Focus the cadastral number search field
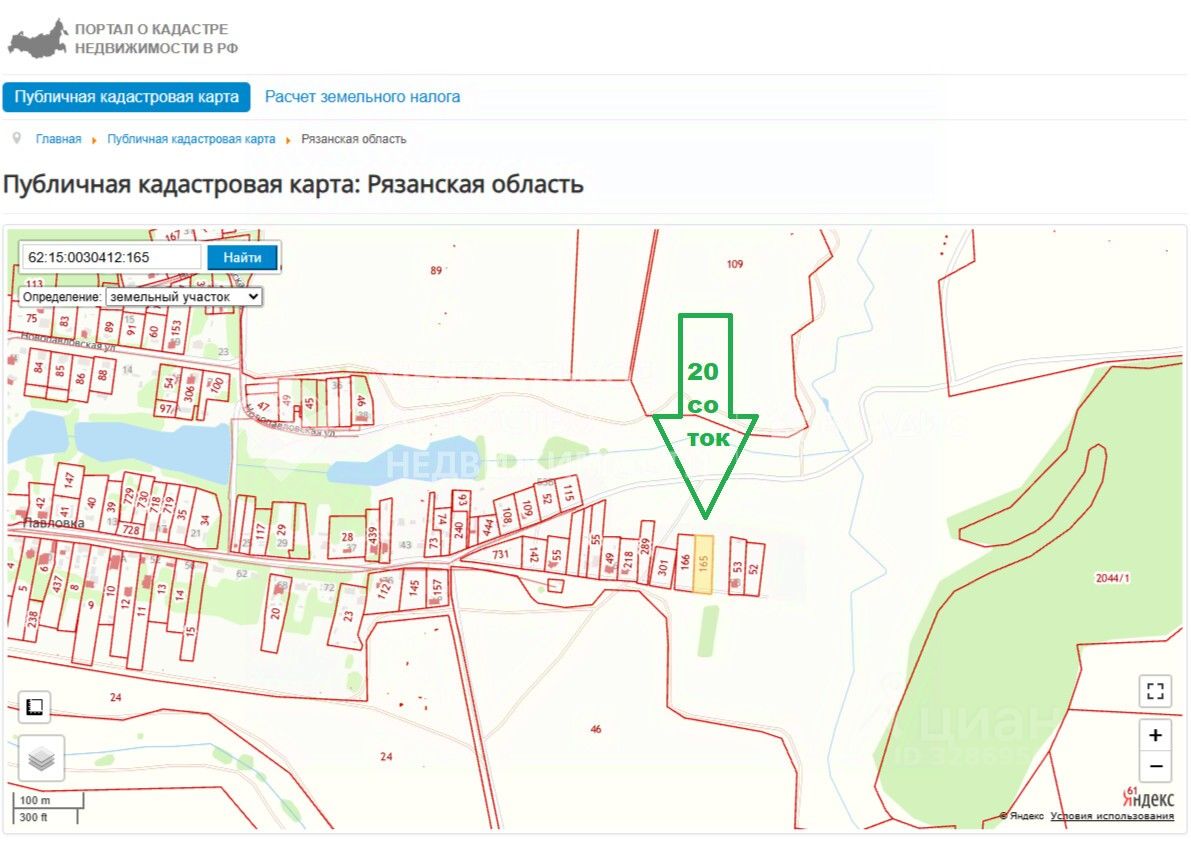This screenshot has height=846, width=1191. [112, 257]
